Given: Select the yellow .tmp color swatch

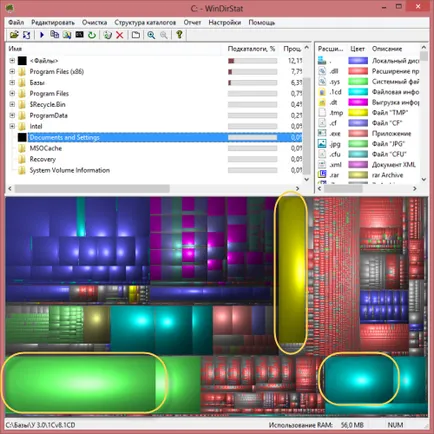Looking at the screenshot, I should pyautogui.click(x=358, y=113).
